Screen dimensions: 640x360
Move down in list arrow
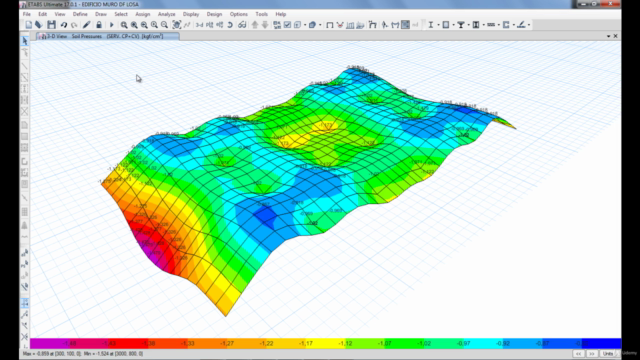(265, 25)
